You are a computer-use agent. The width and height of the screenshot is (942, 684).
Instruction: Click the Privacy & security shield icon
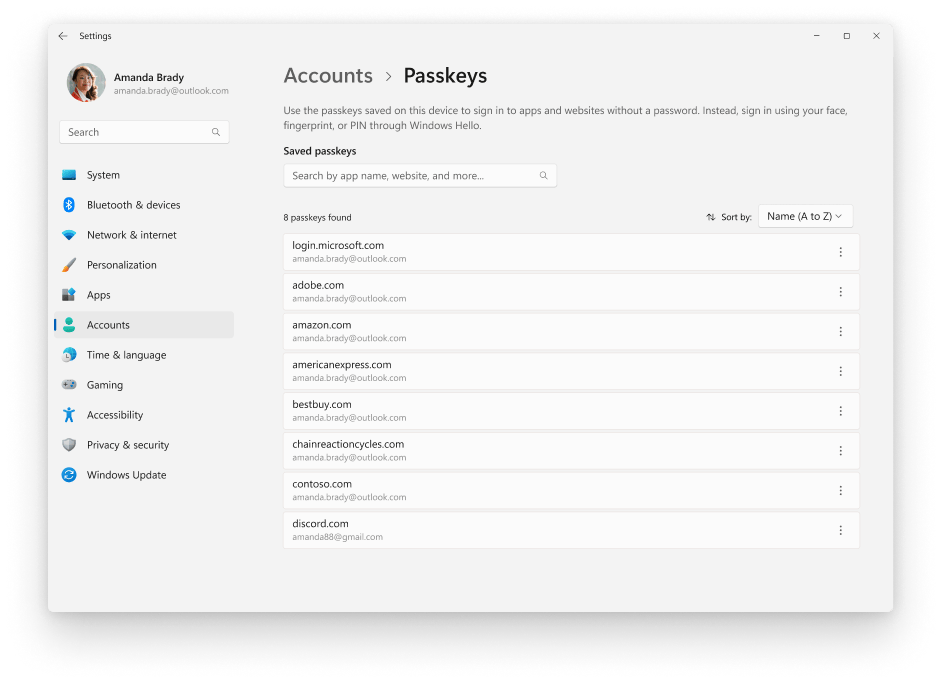(x=69, y=445)
